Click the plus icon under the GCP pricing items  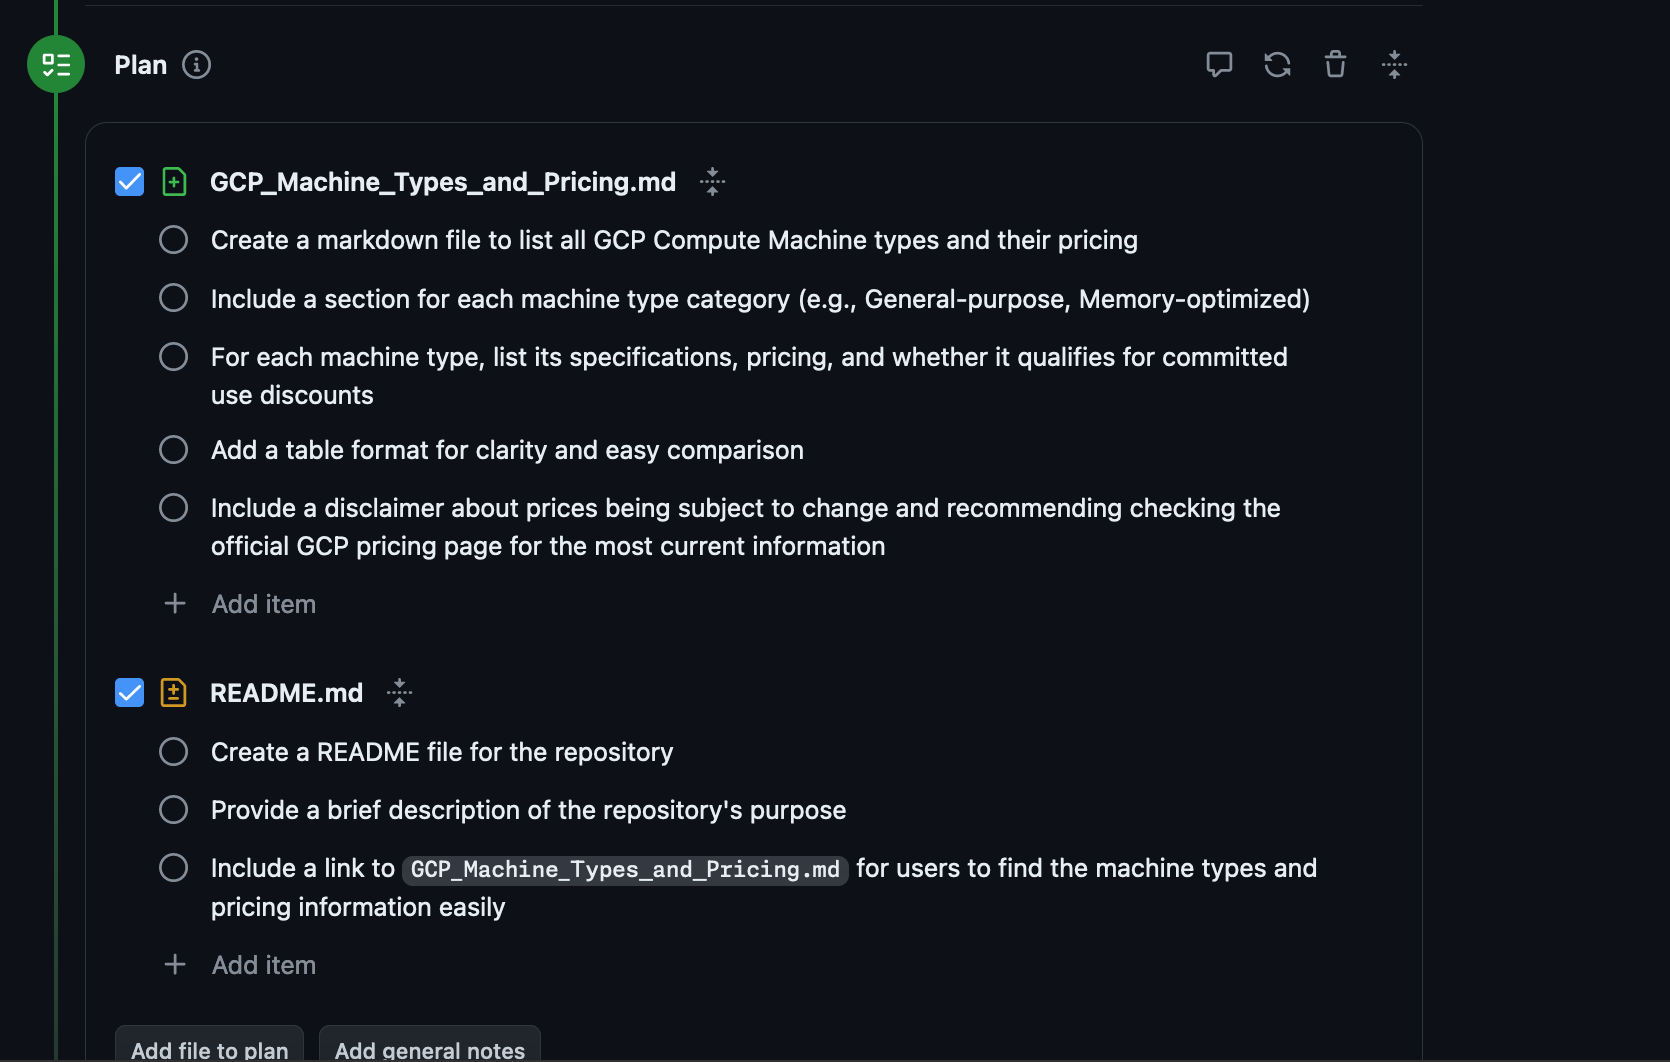tap(174, 603)
